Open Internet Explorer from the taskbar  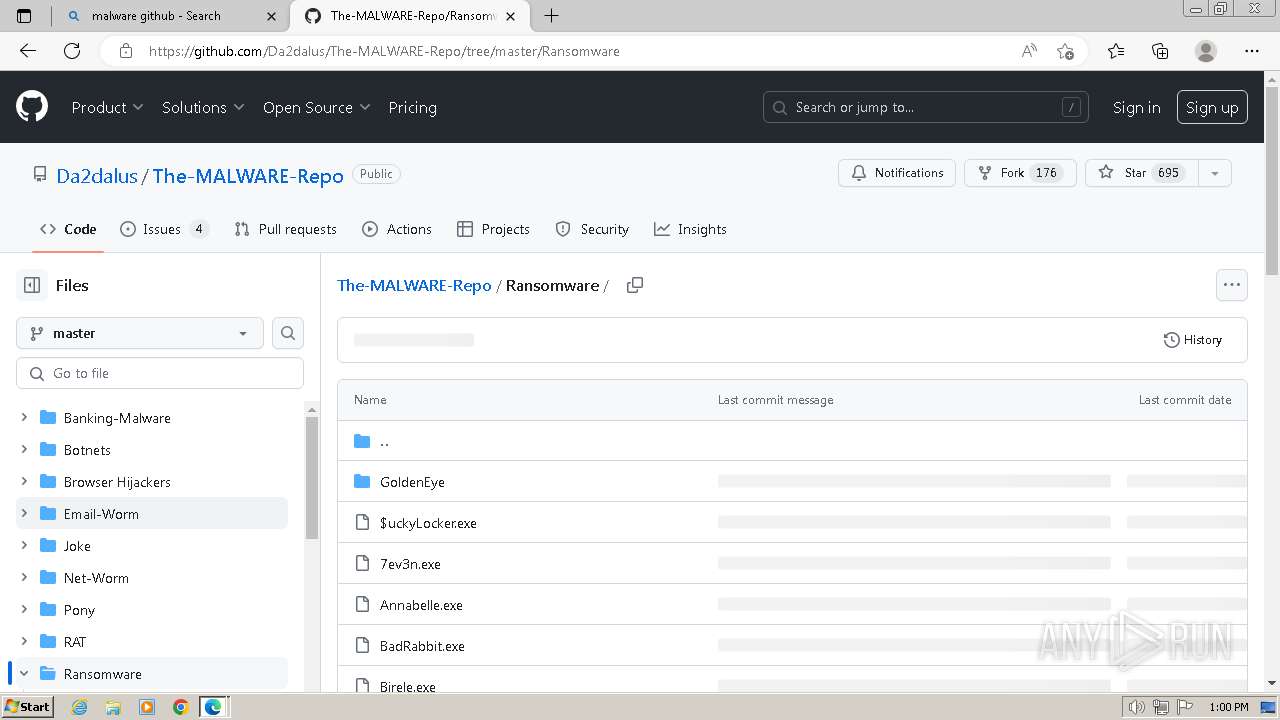[79, 707]
